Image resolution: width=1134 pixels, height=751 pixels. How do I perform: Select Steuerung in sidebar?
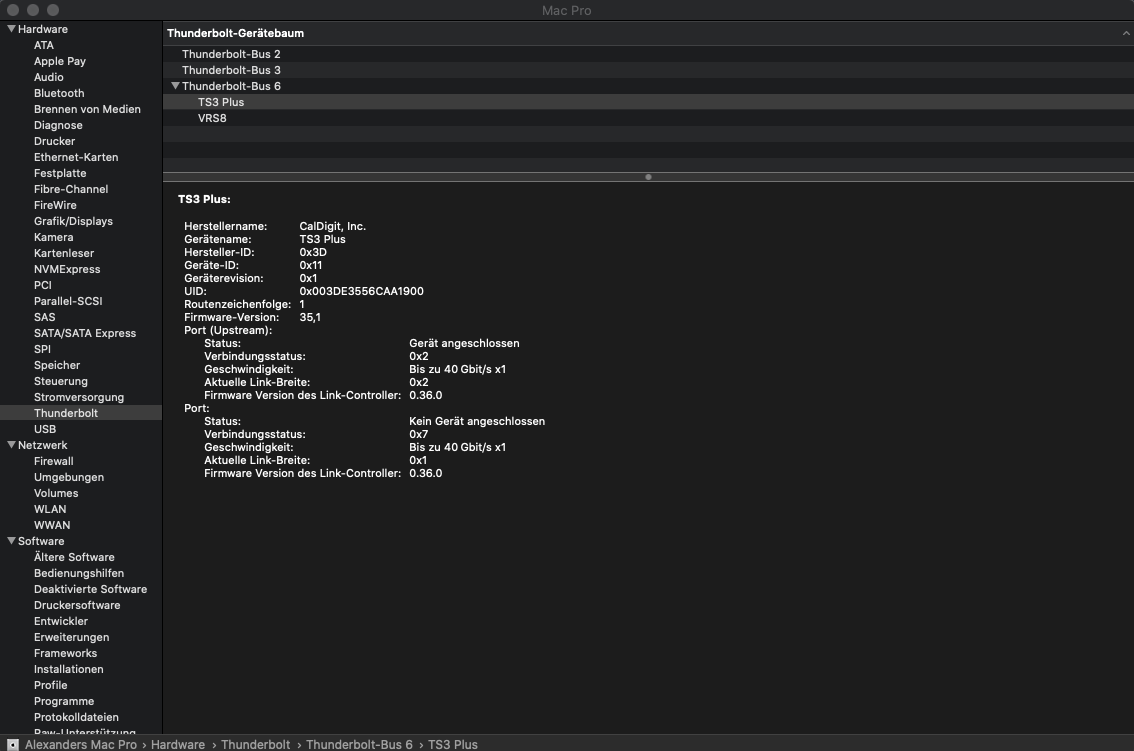61,381
